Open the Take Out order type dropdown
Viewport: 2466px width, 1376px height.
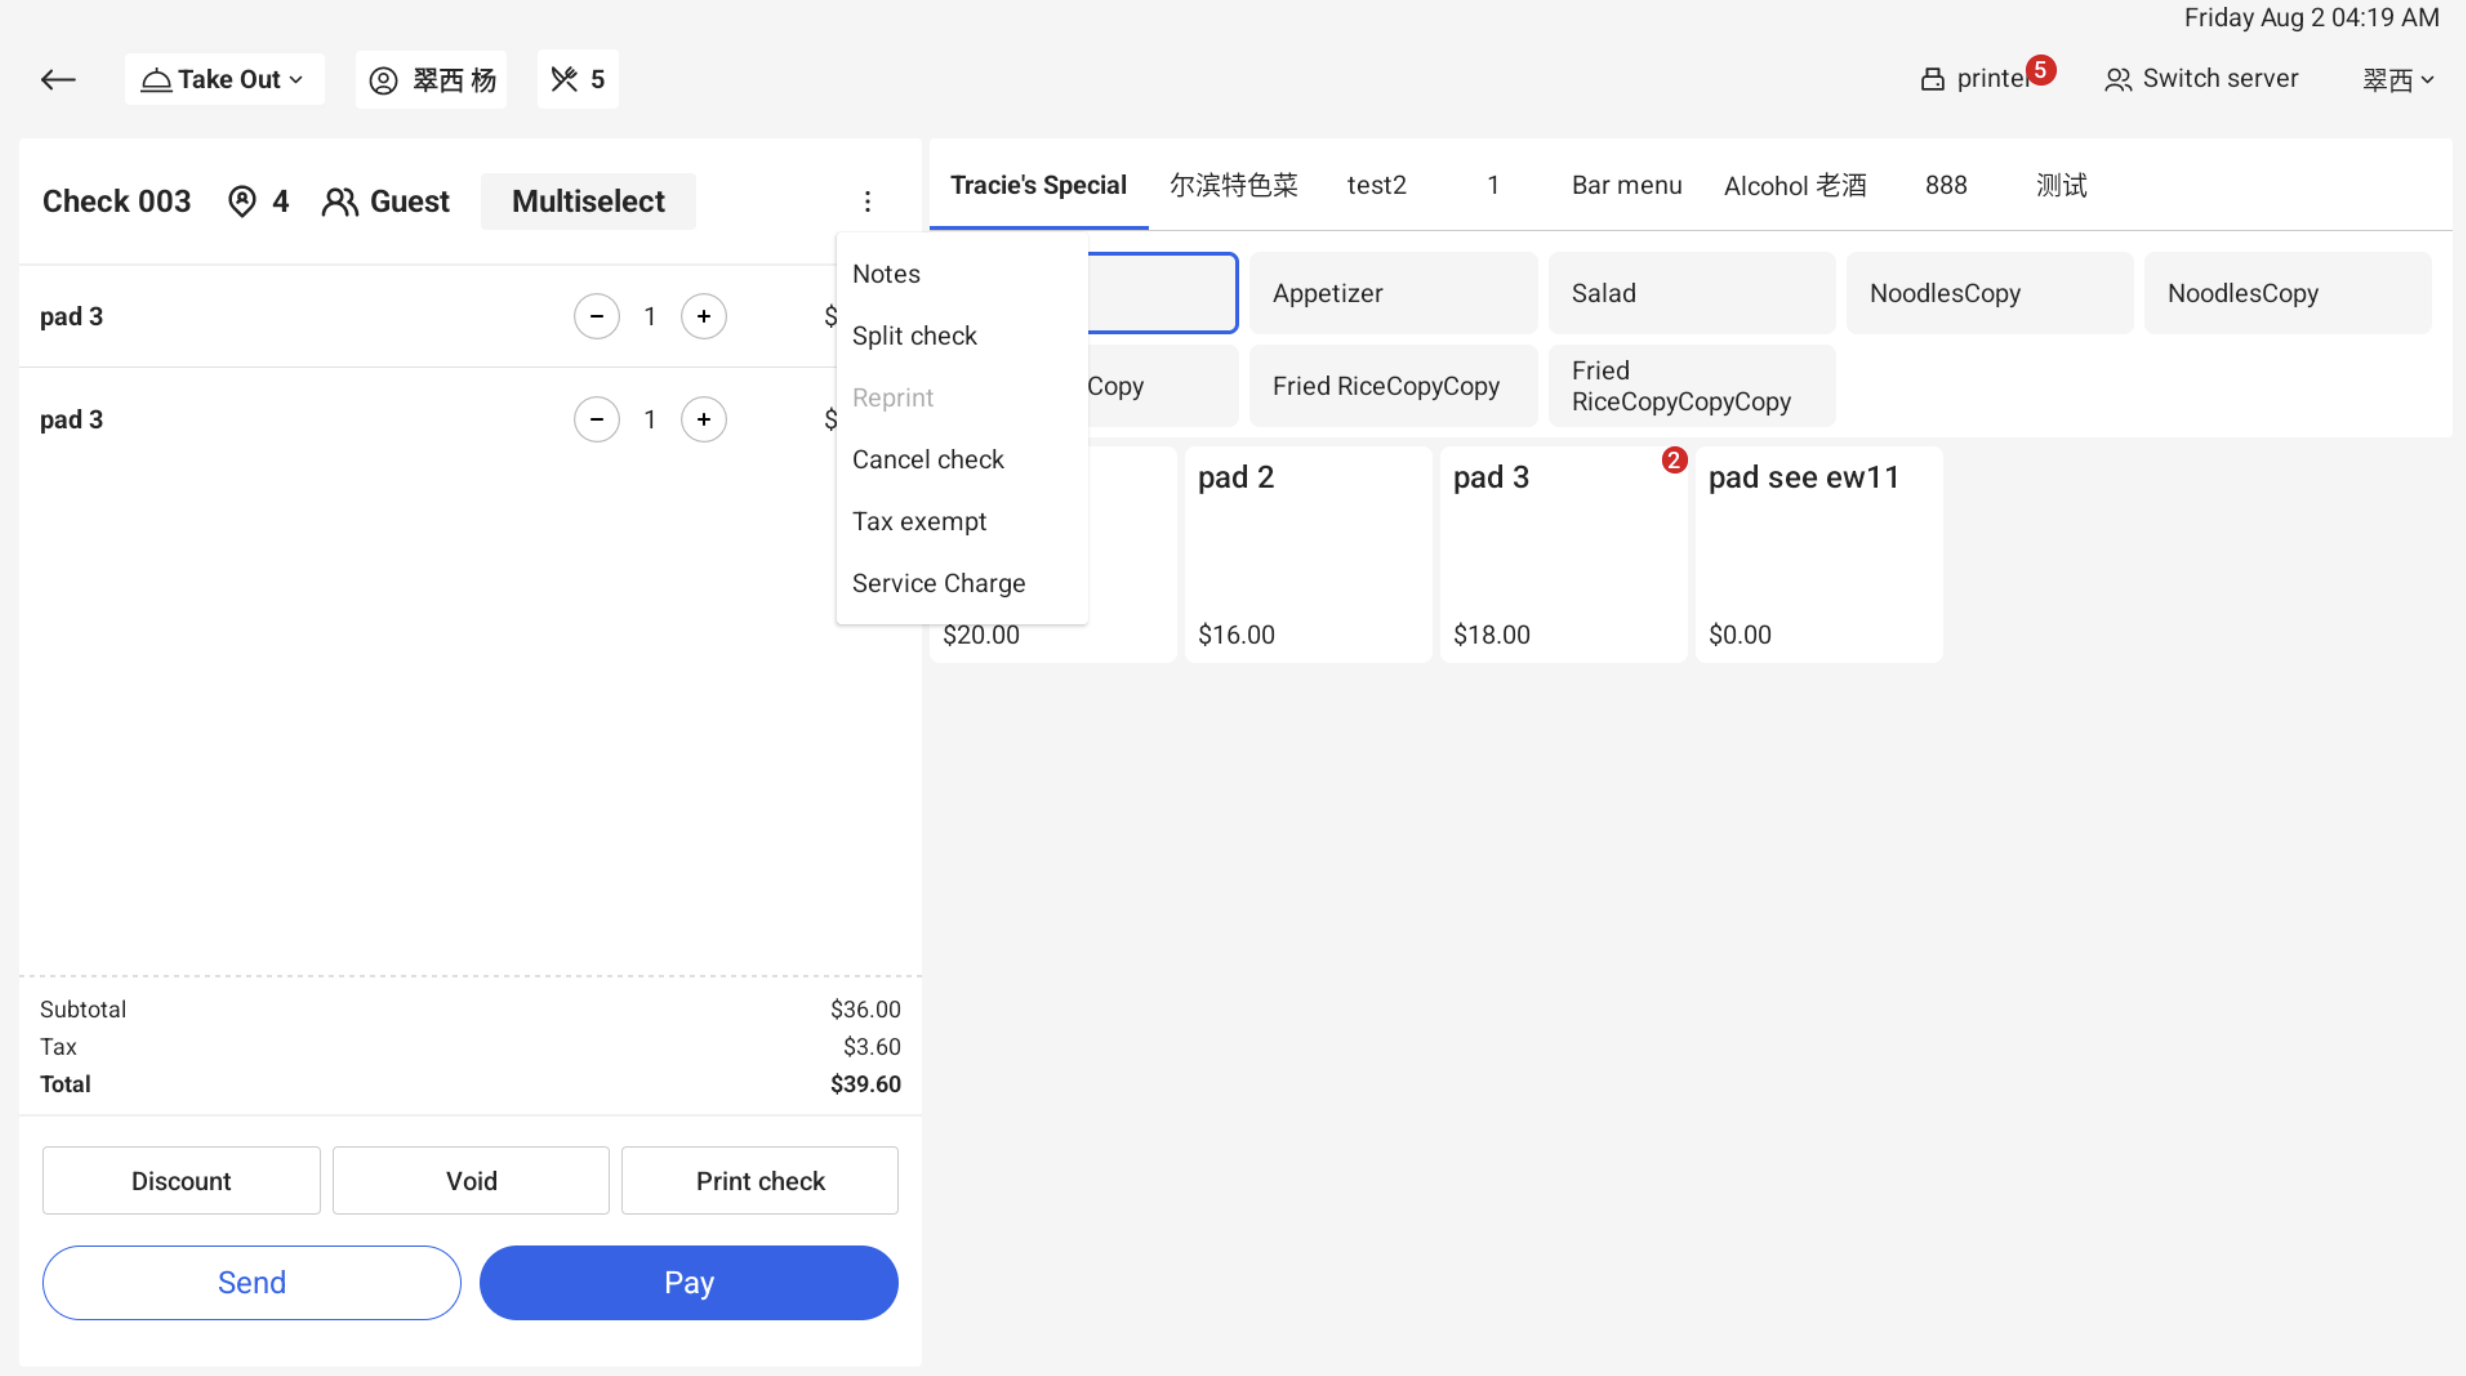pos(224,78)
